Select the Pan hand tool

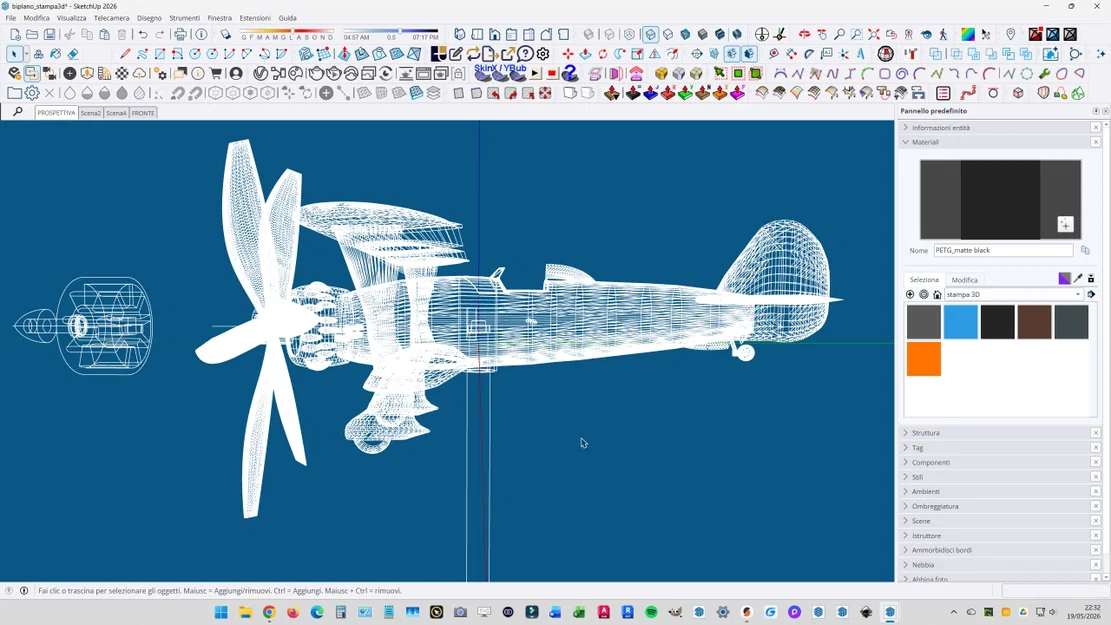click(x=822, y=34)
